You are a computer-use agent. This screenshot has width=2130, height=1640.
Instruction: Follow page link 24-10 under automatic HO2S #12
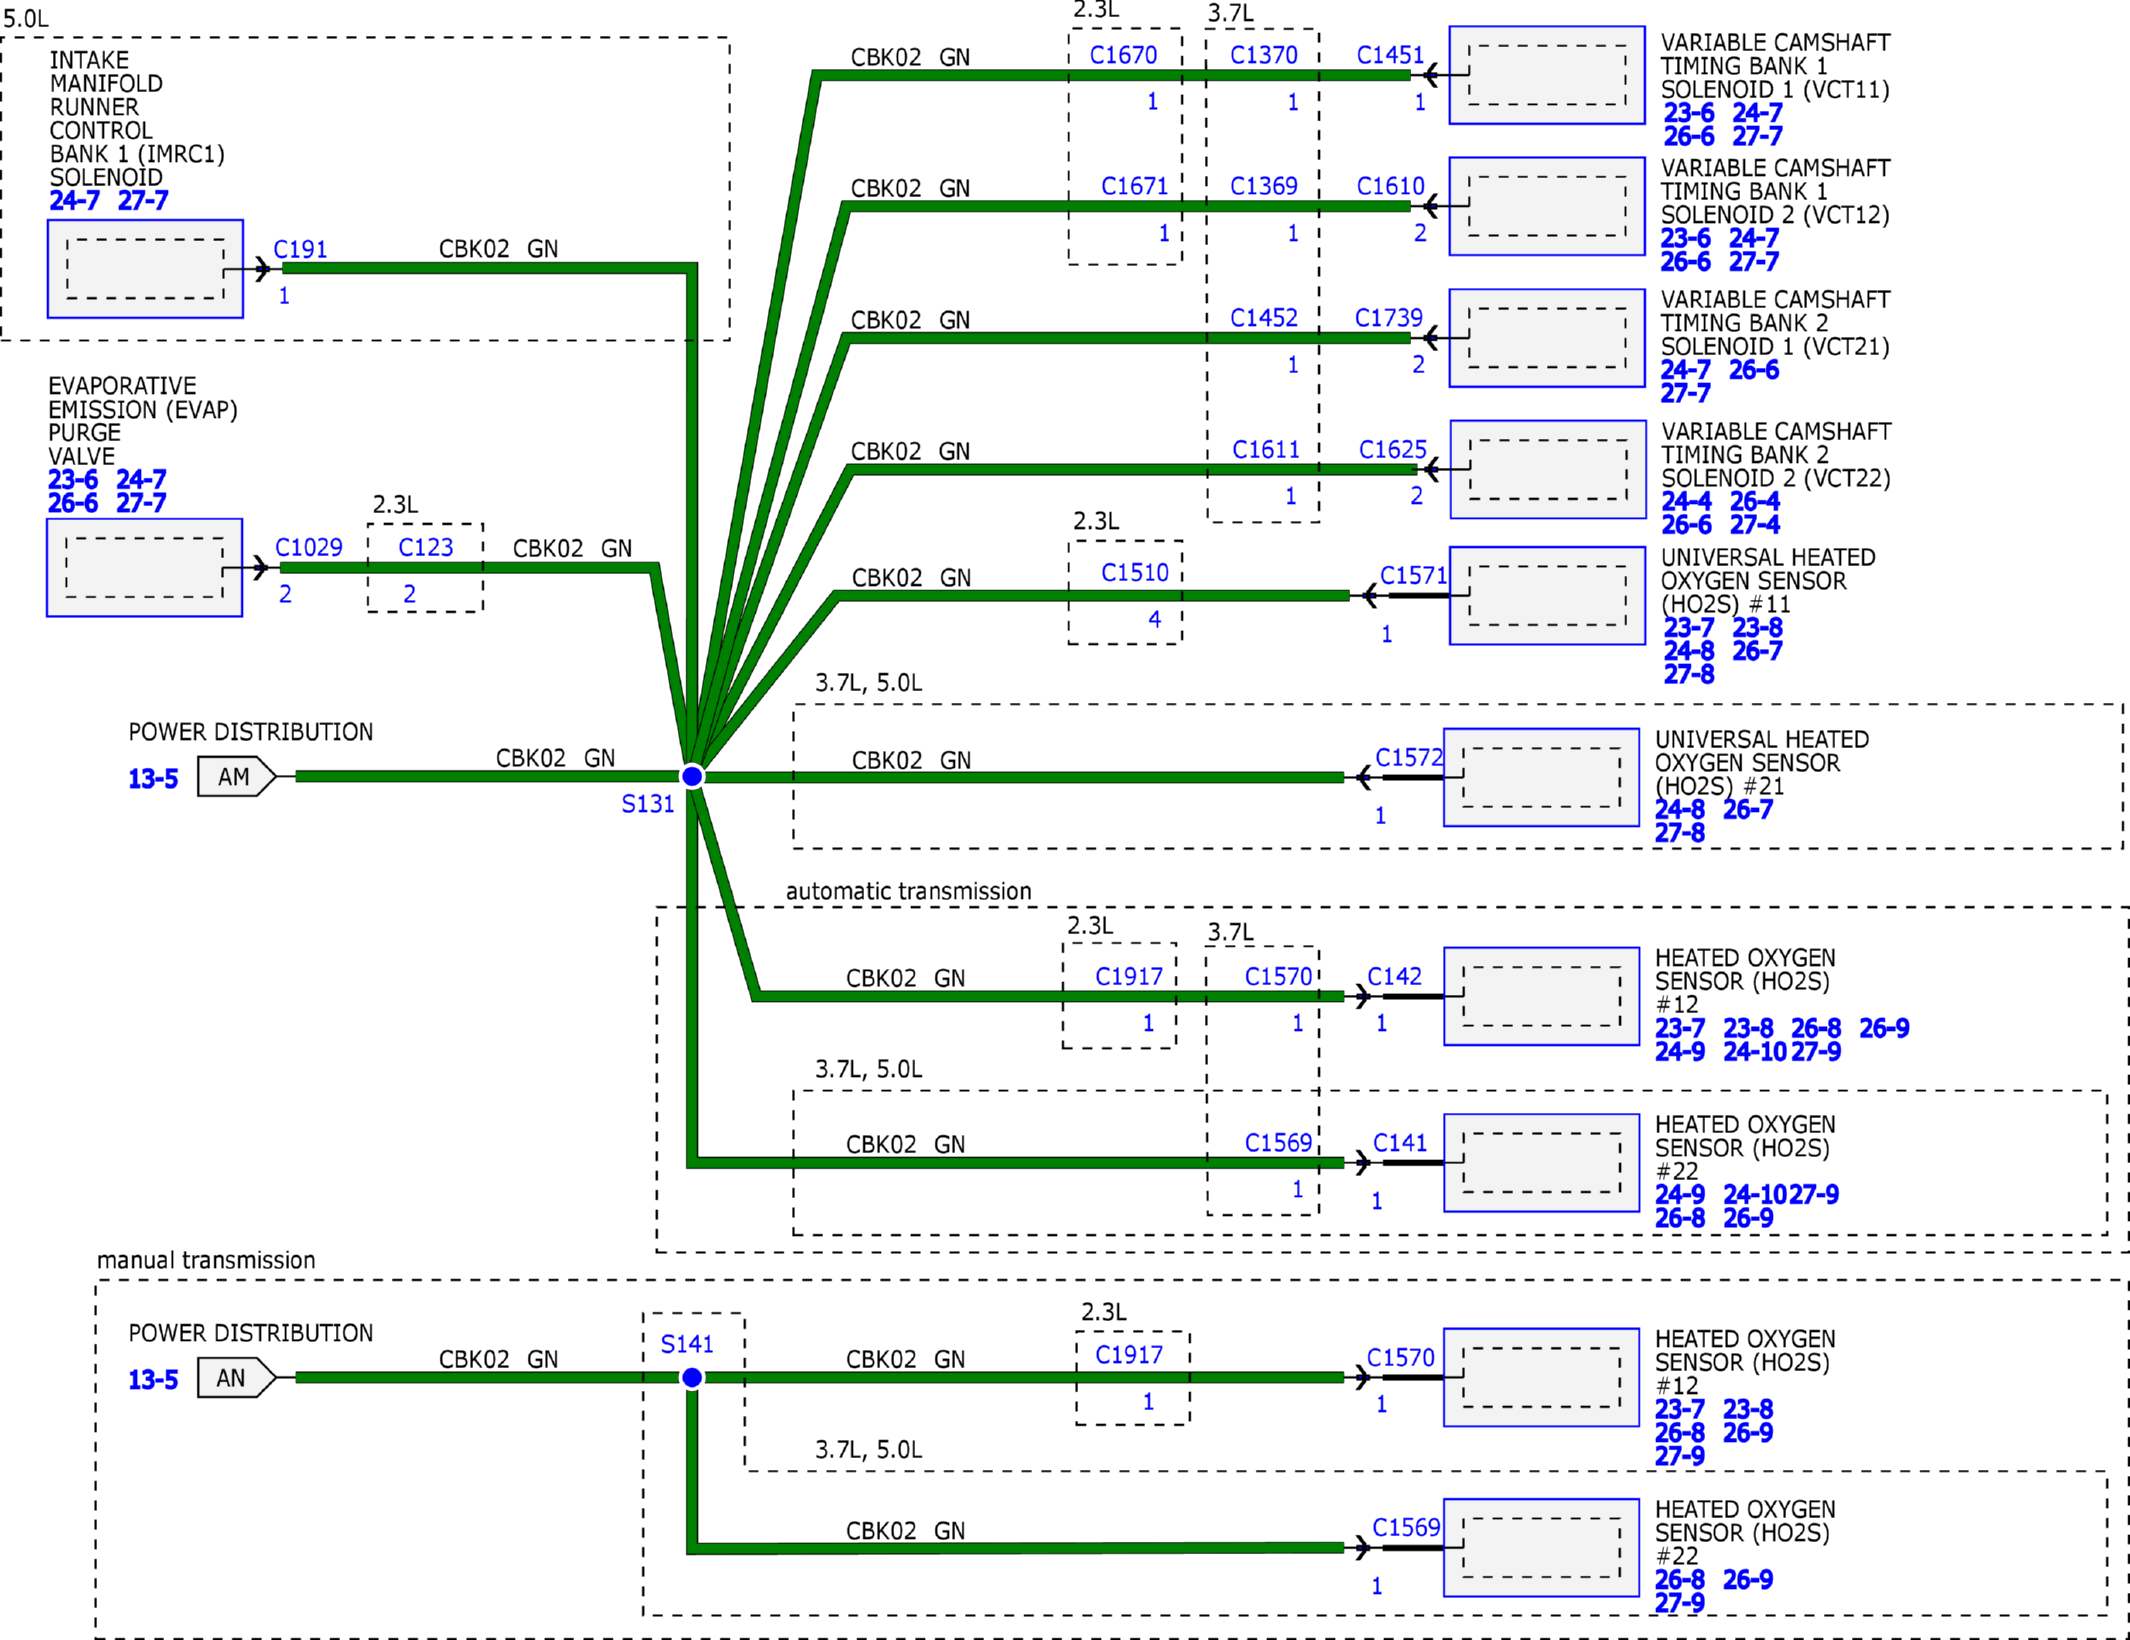point(1754,1052)
